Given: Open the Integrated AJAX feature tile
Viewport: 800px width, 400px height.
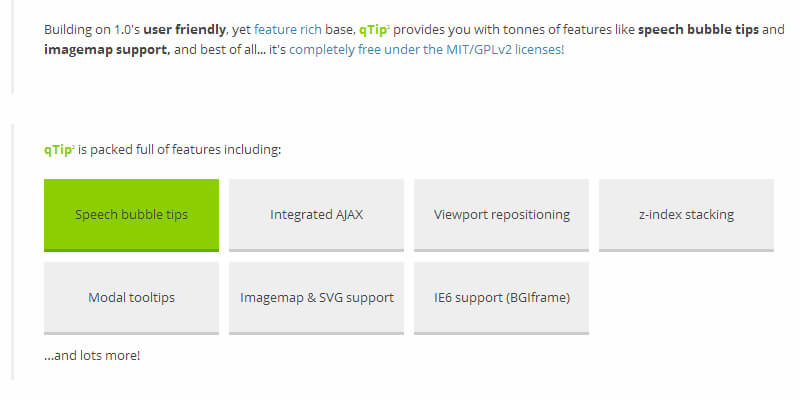Looking at the screenshot, I should [x=316, y=214].
